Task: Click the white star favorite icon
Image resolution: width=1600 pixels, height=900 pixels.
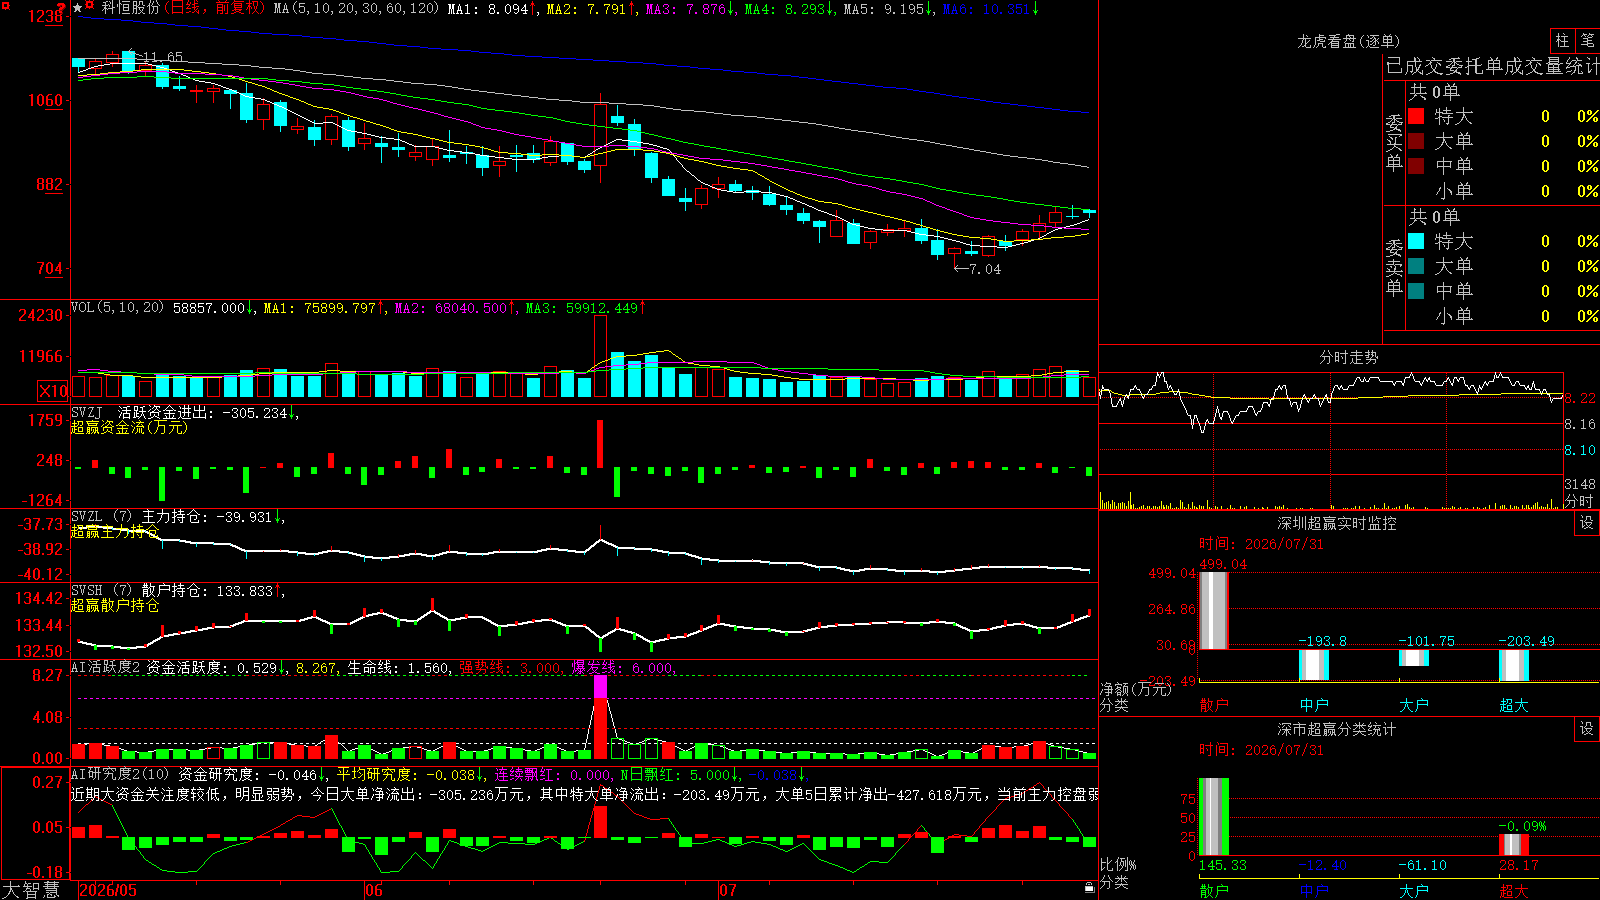Action: [x=78, y=8]
